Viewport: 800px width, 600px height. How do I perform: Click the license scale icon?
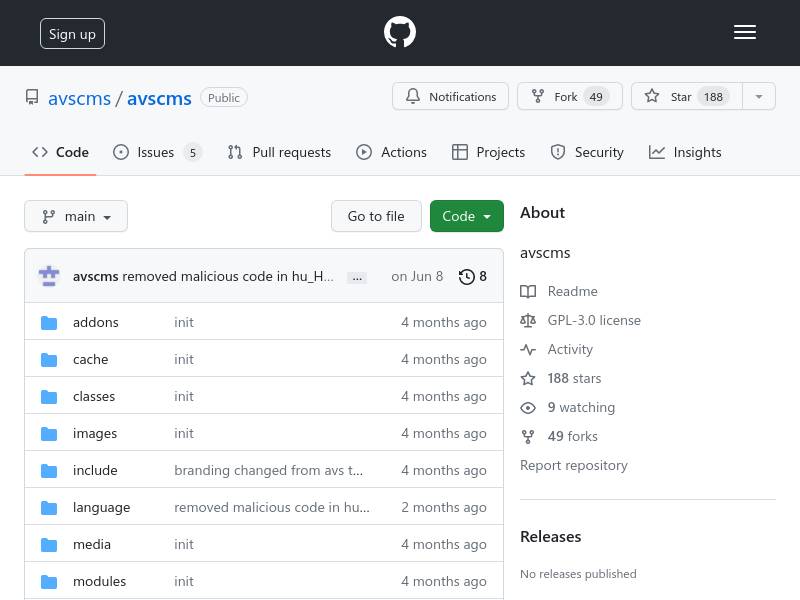(528, 320)
